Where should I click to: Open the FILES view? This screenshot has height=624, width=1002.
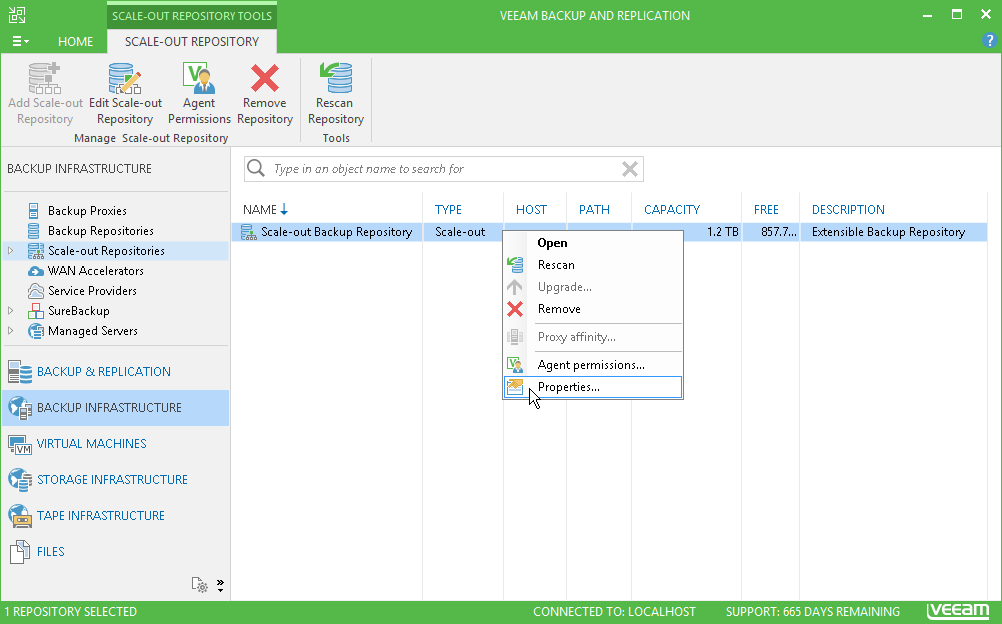(115, 551)
